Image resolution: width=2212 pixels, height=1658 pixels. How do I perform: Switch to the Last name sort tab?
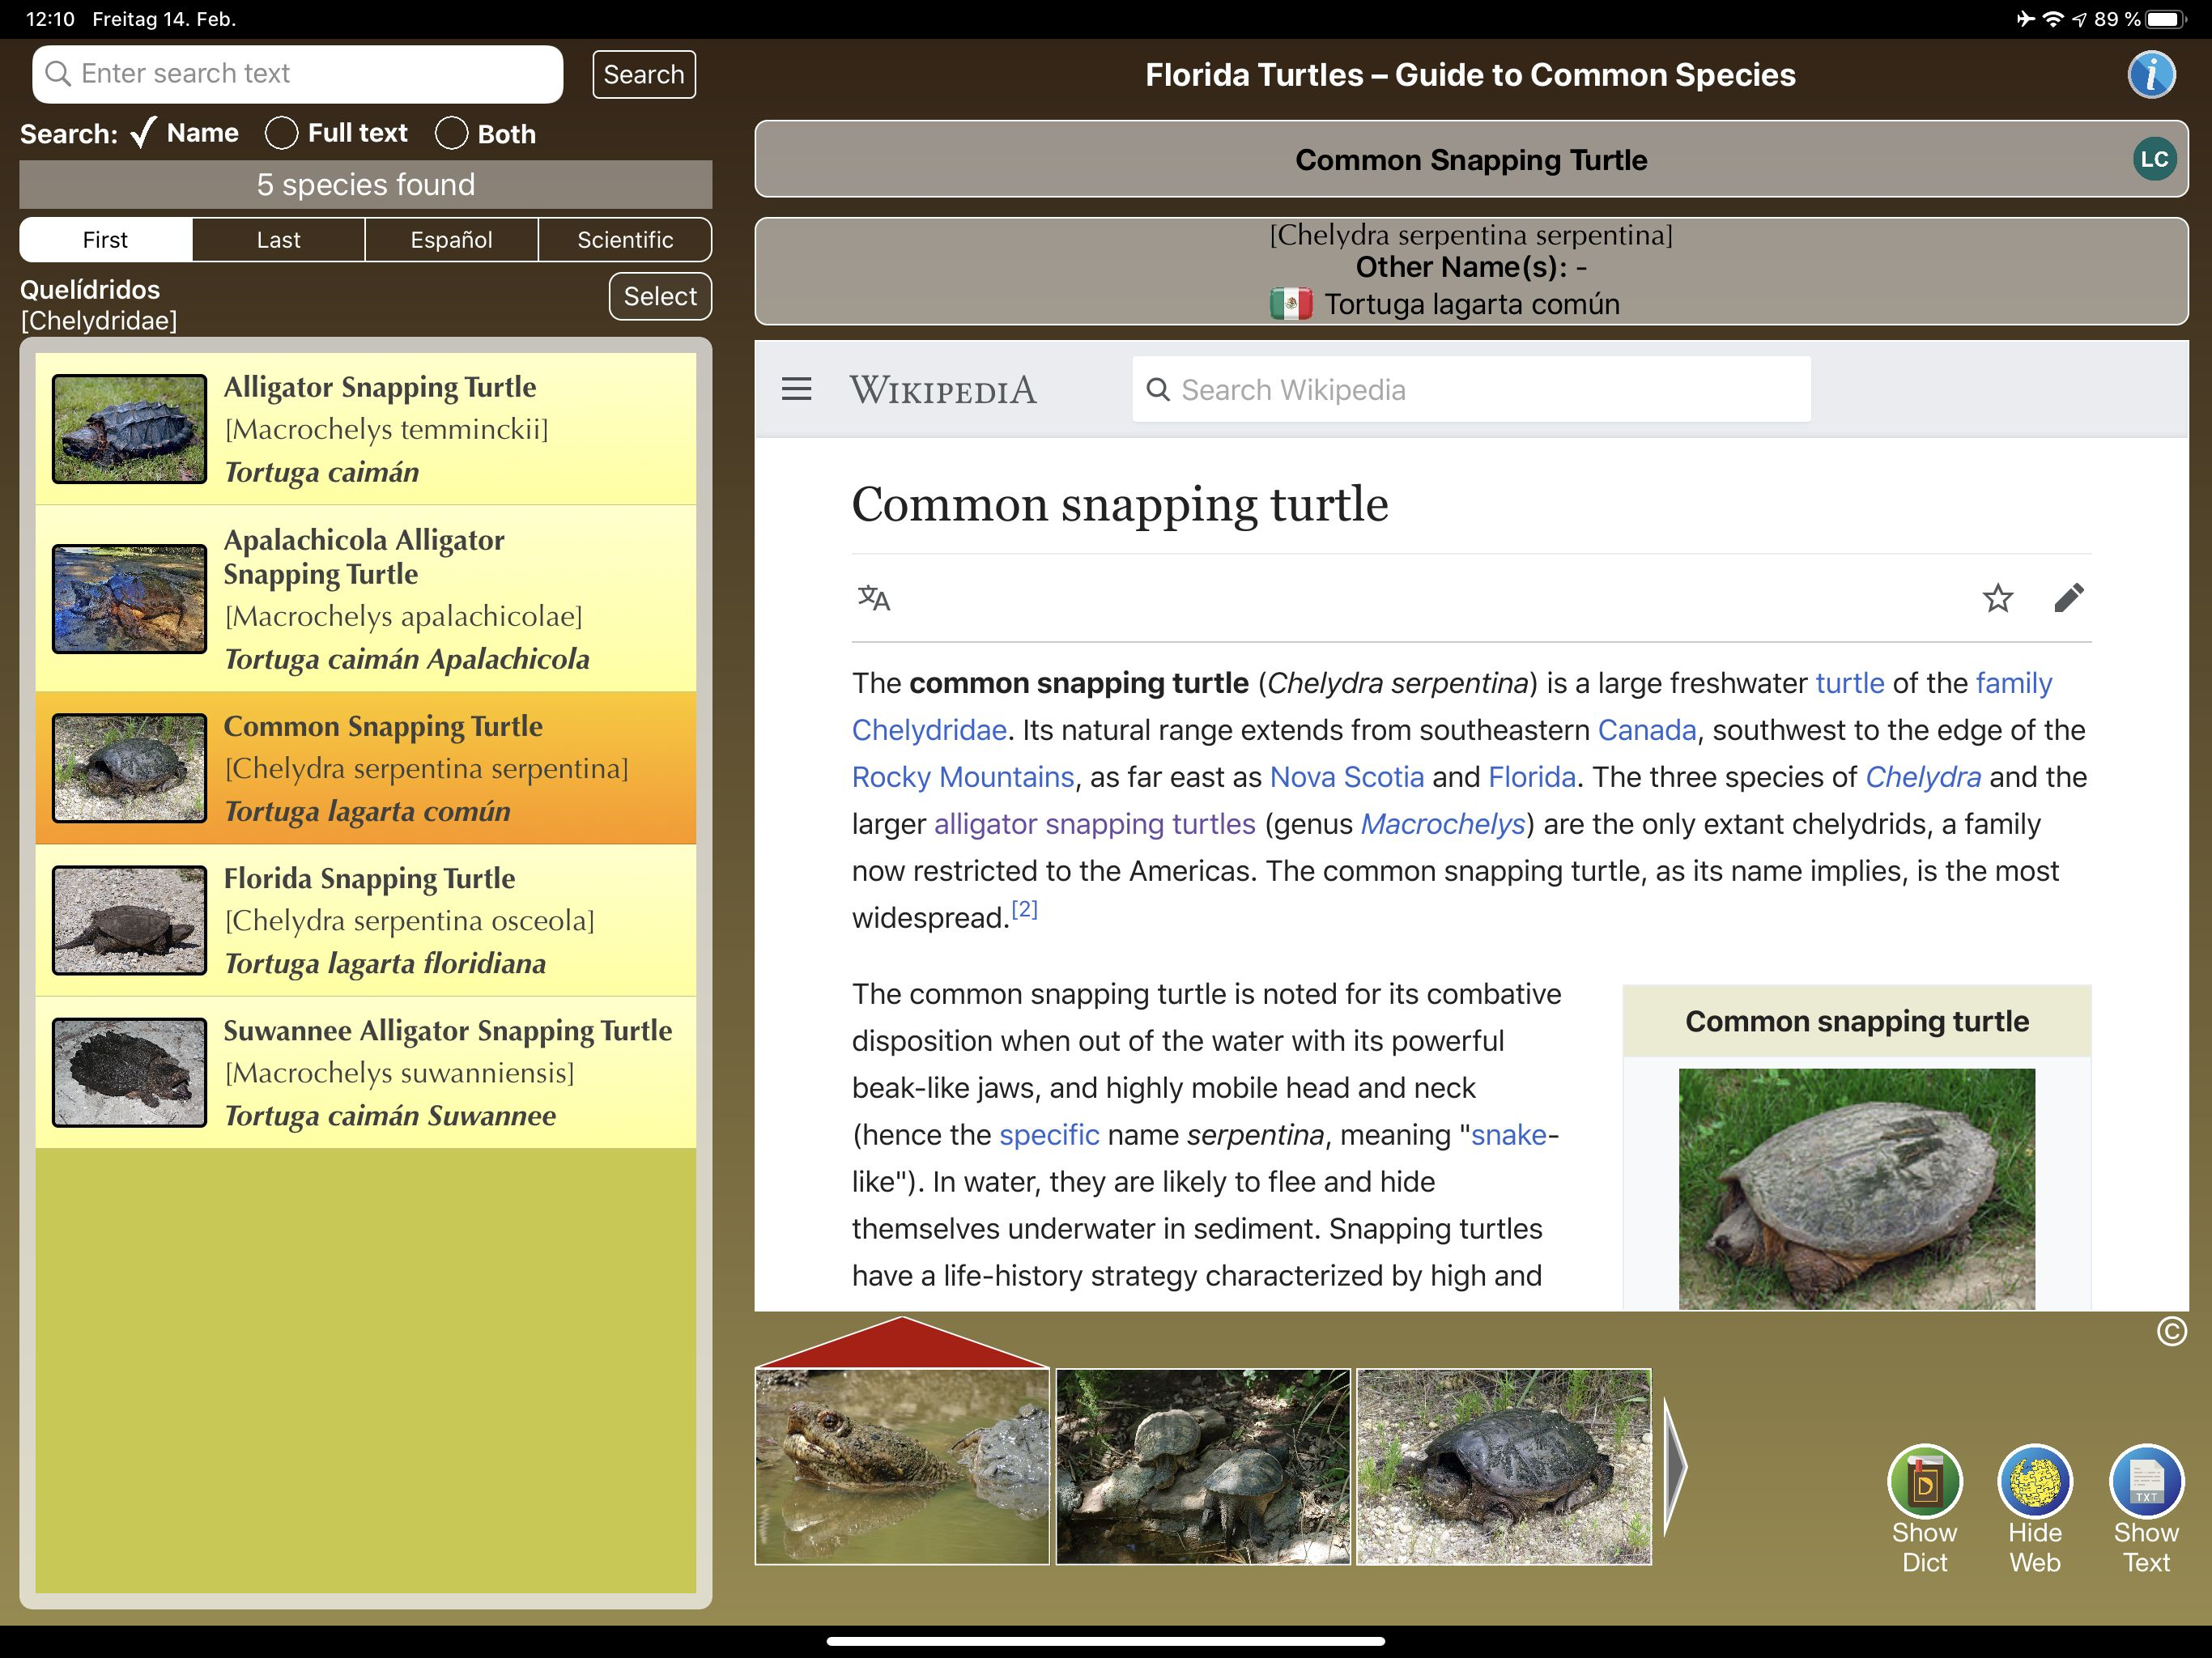278,240
